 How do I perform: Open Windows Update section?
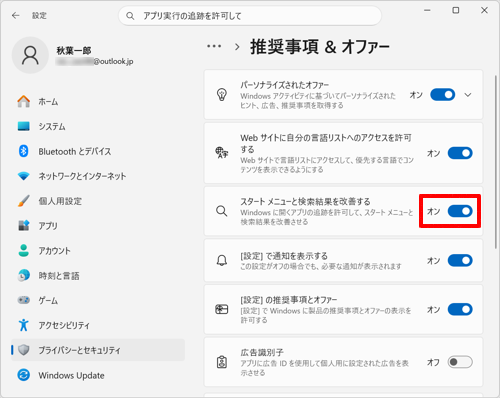click(x=98, y=375)
